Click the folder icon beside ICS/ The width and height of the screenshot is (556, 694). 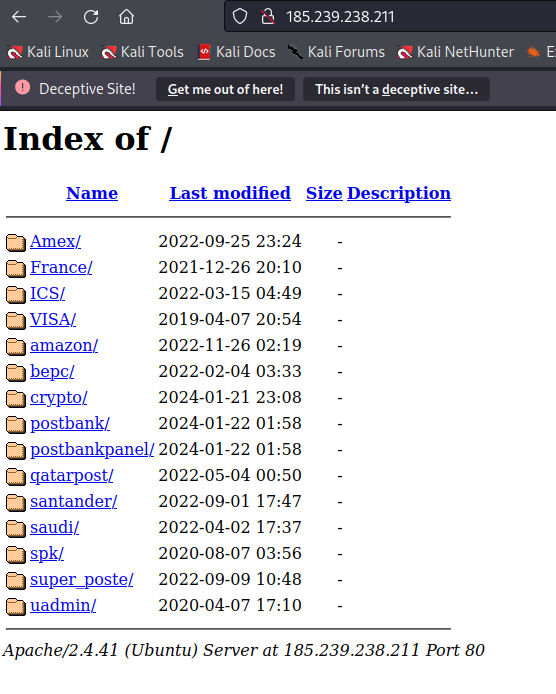[x=16, y=294]
